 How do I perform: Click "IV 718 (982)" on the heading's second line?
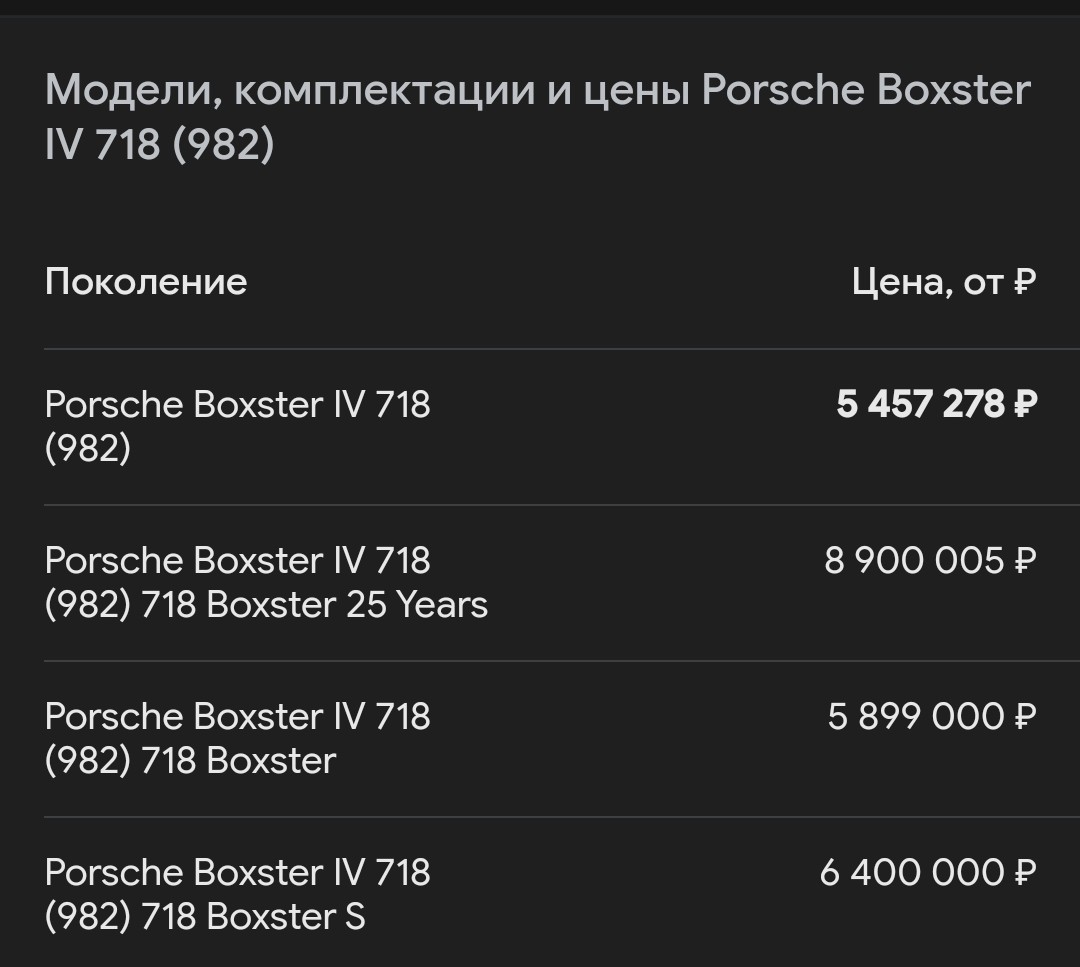click(x=160, y=145)
